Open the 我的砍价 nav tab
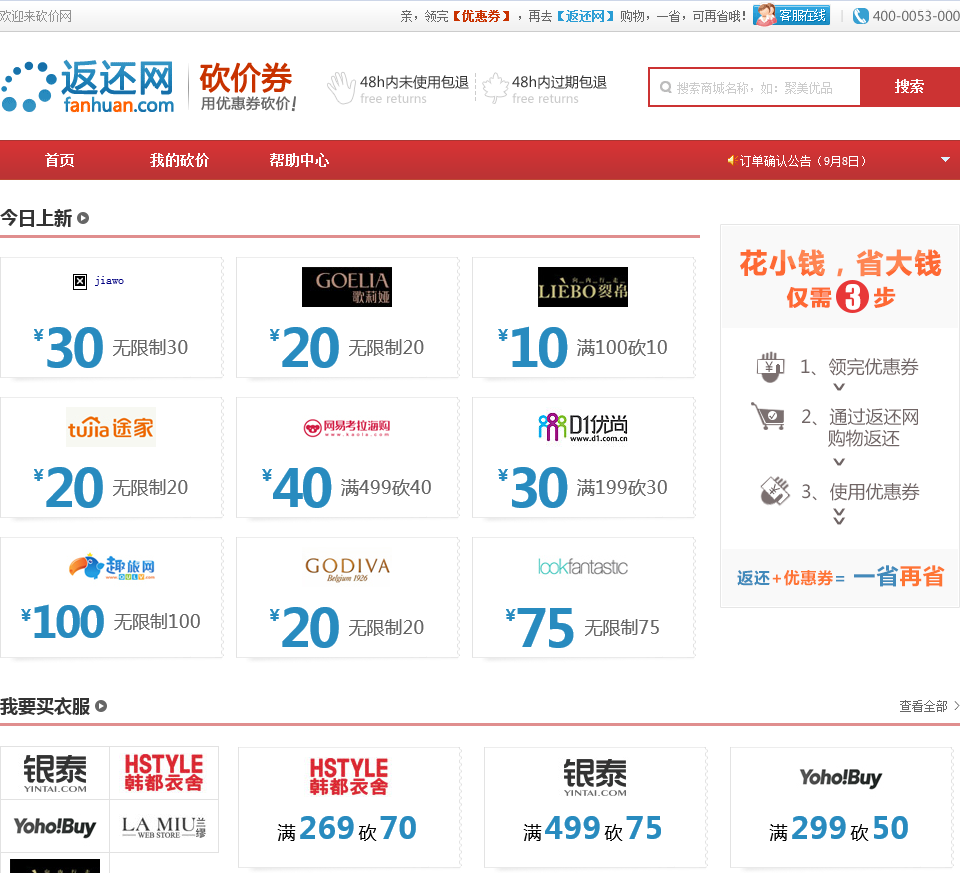Screen dimensions: 960x873 pyautogui.click(x=179, y=160)
